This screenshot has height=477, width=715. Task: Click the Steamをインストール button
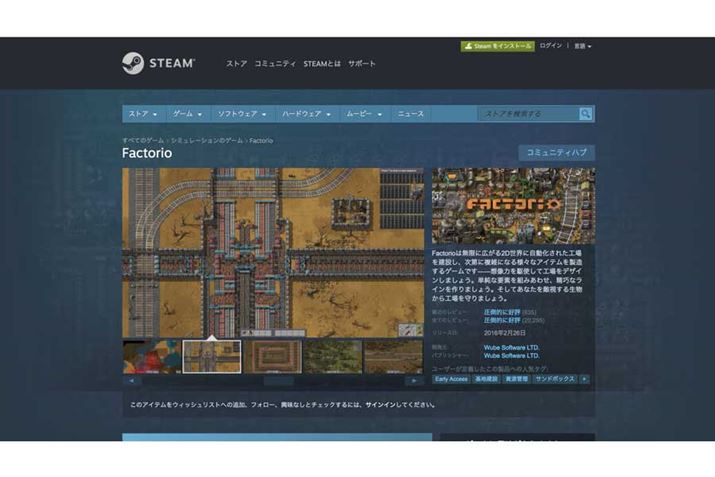pyautogui.click(x=497, y=46)
